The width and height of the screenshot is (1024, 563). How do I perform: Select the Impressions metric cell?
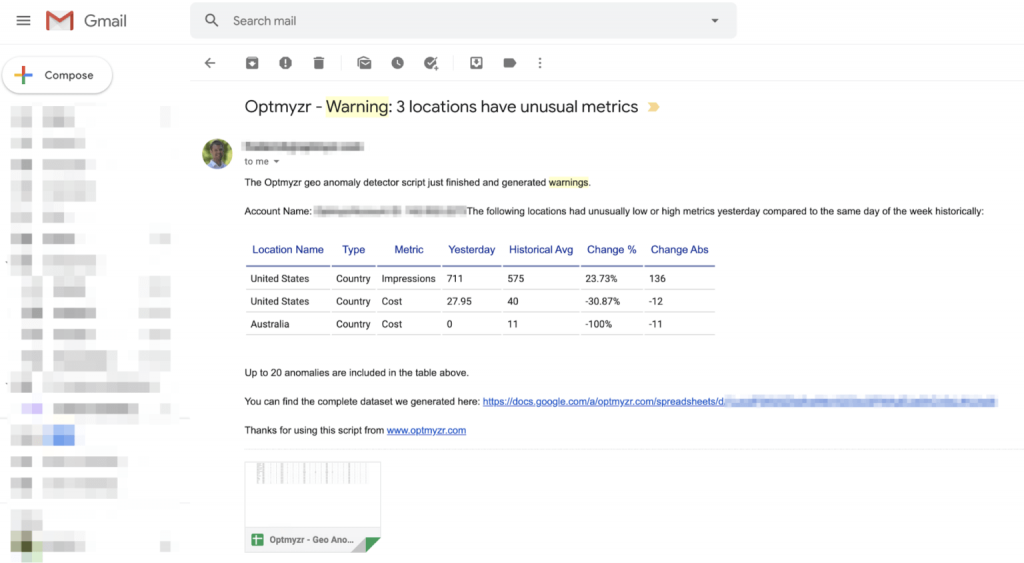[x=408, y=278]
